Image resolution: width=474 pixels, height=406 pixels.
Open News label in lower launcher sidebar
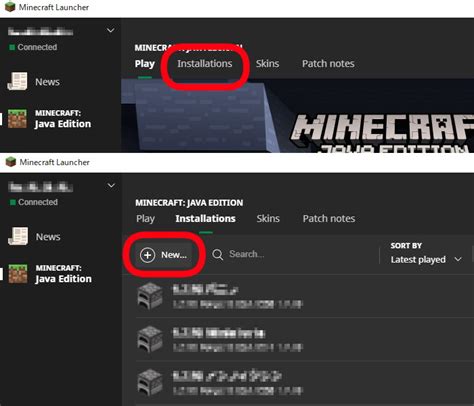pyautogui.click(x=48, y=237)
